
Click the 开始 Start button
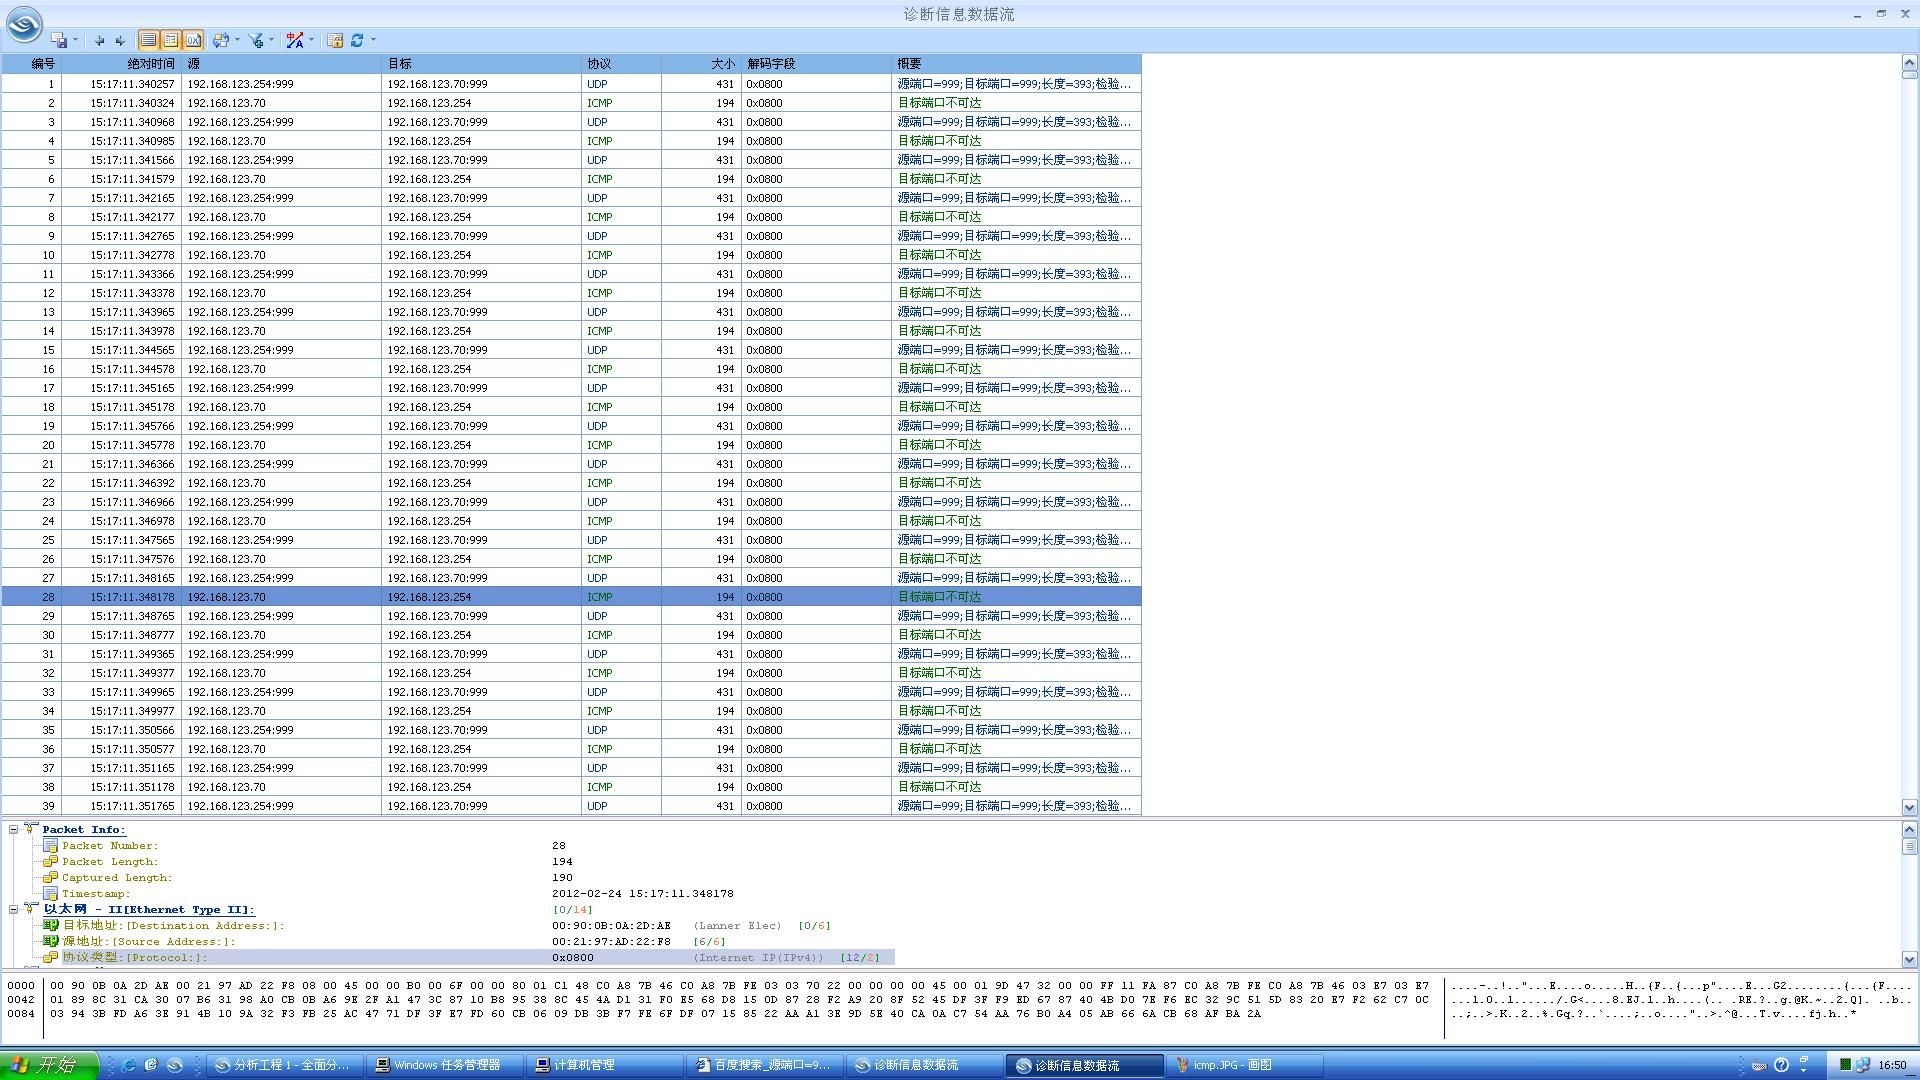coord(48,1065)
